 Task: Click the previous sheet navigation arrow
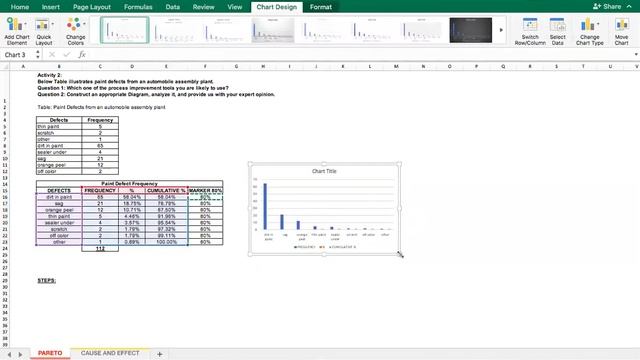click(x=9, y=354)
